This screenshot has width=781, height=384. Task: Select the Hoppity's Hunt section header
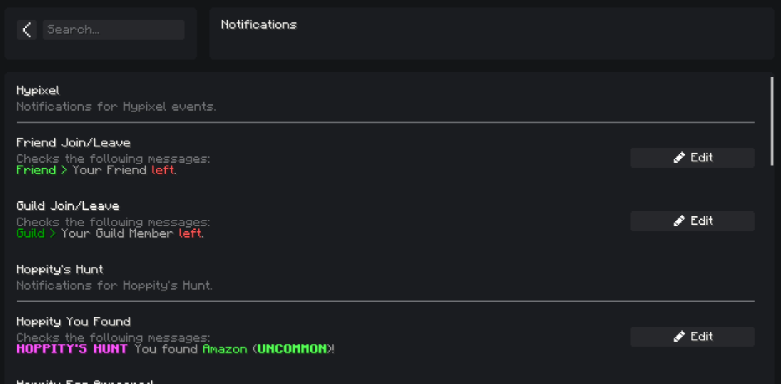60,269
